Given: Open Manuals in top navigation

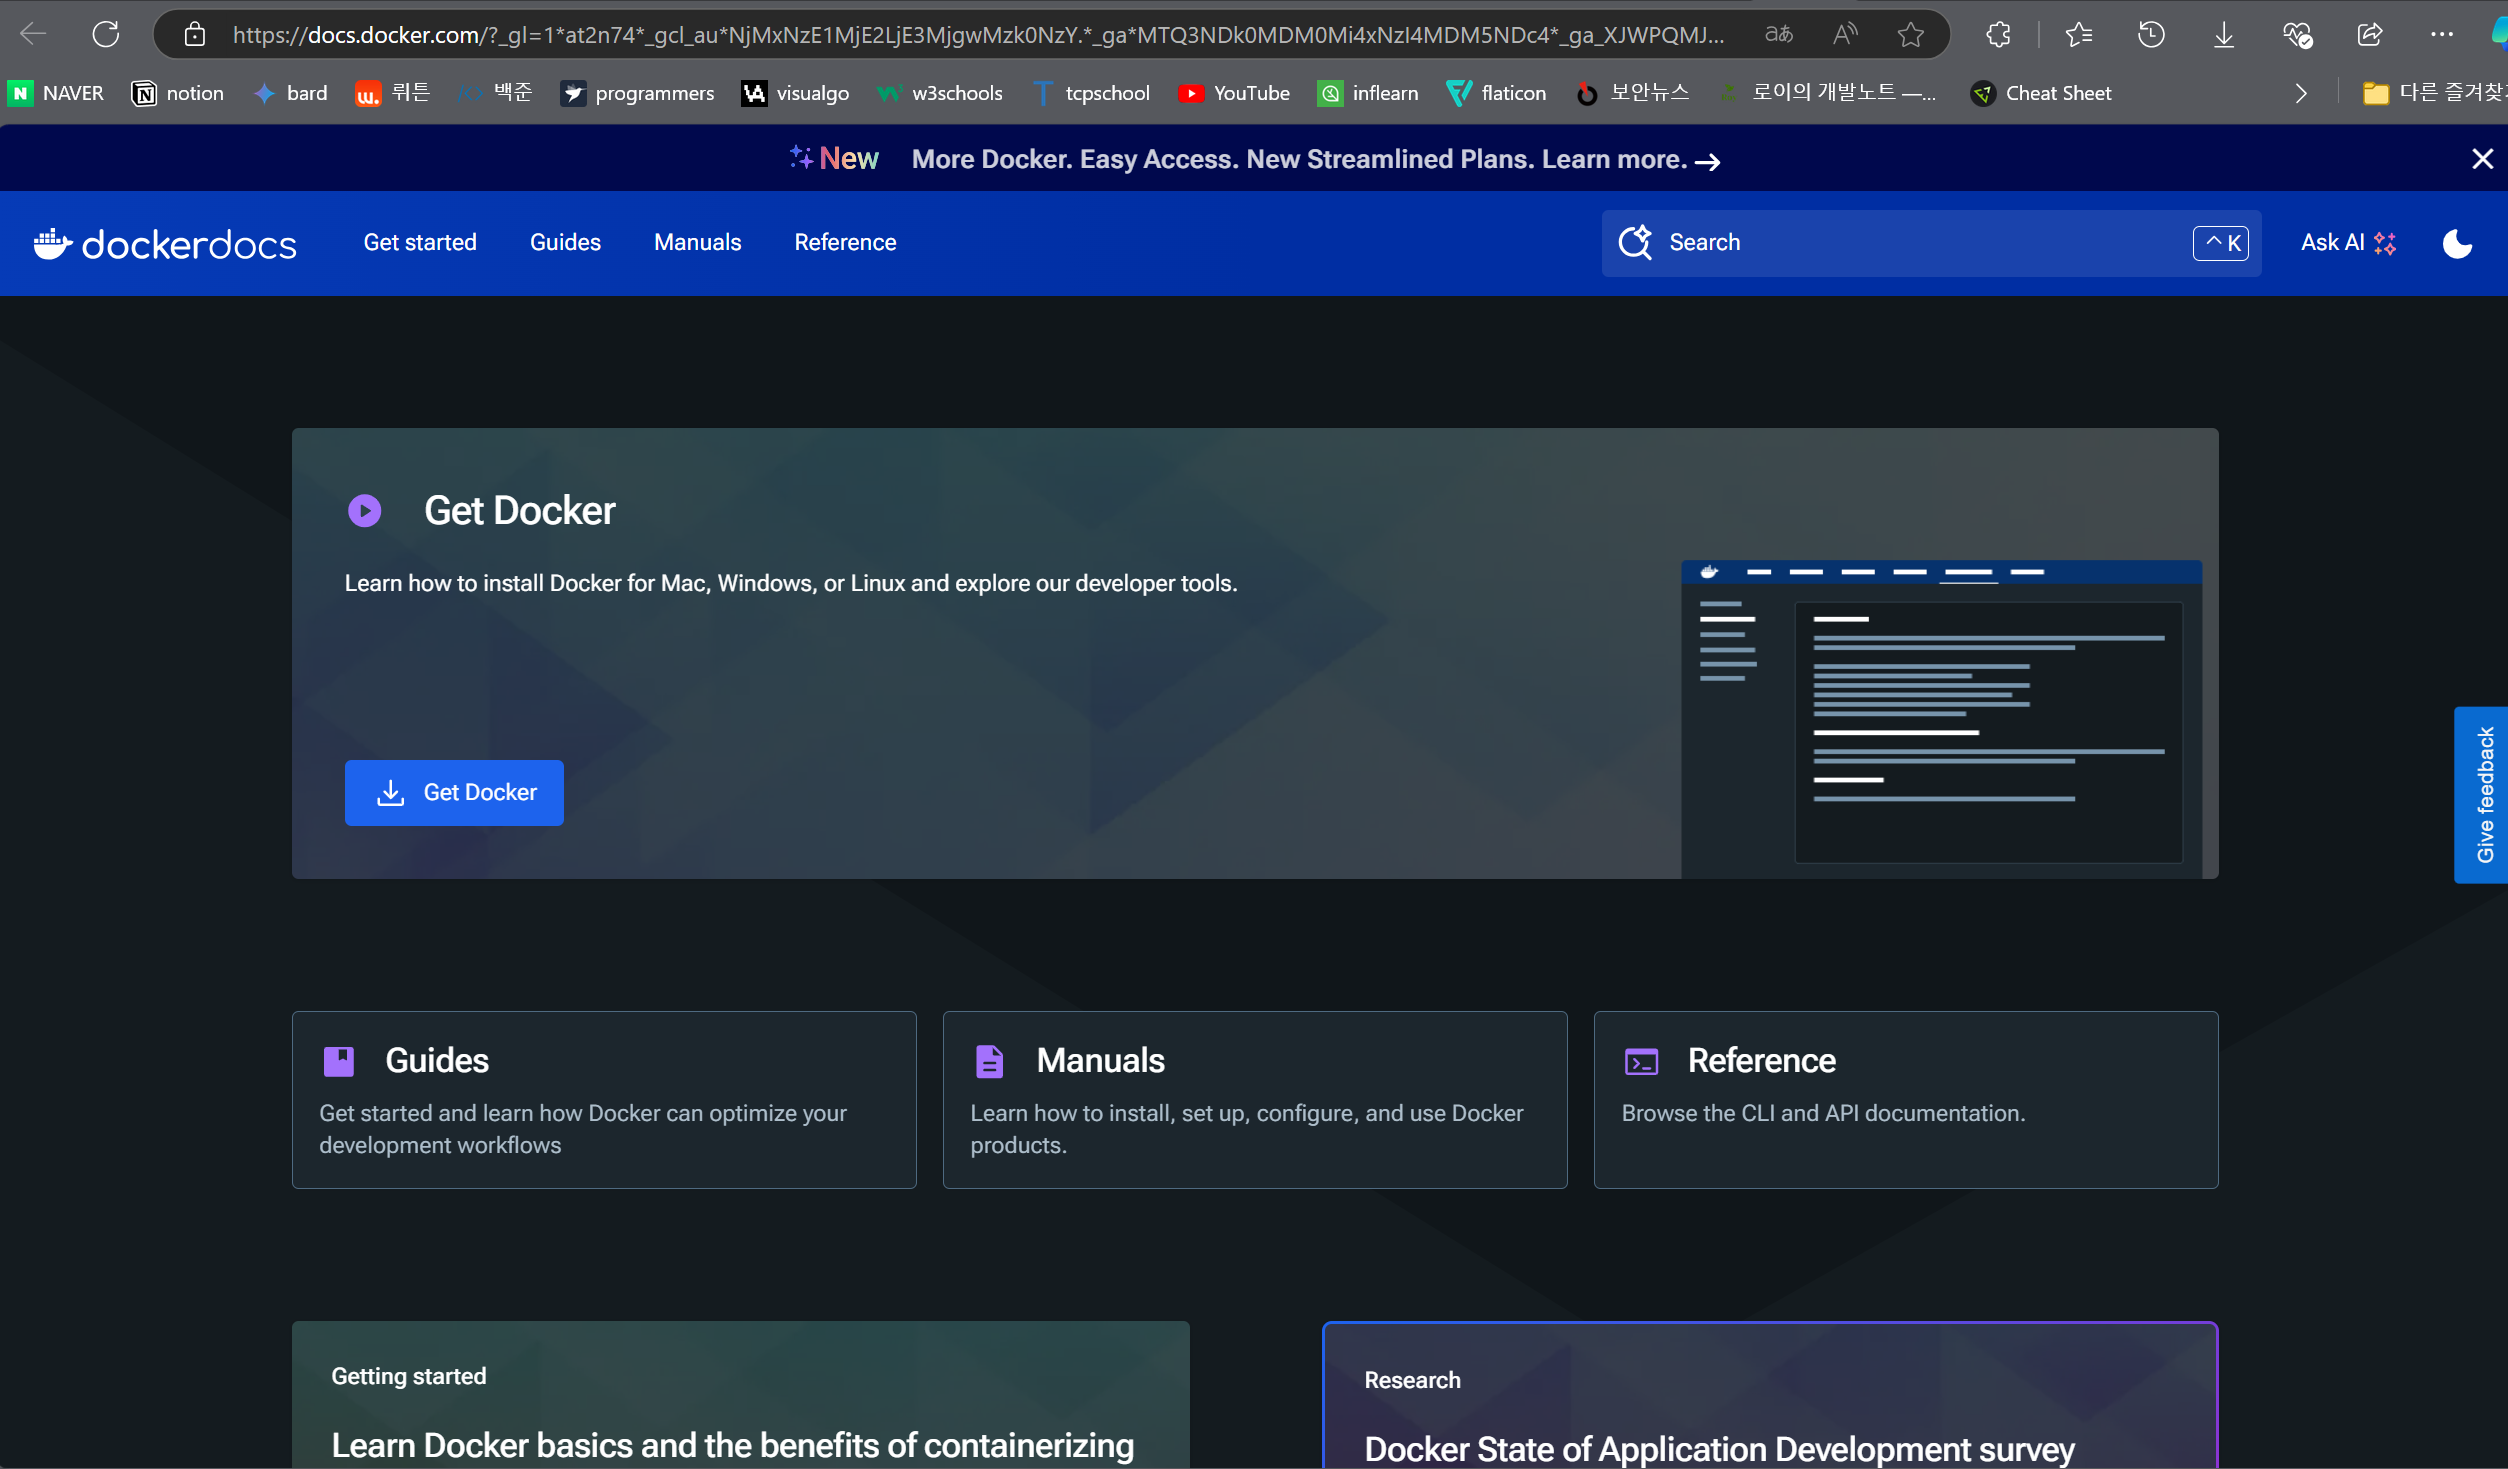Looking at the screenshot, I should click(x=697, y=243).
